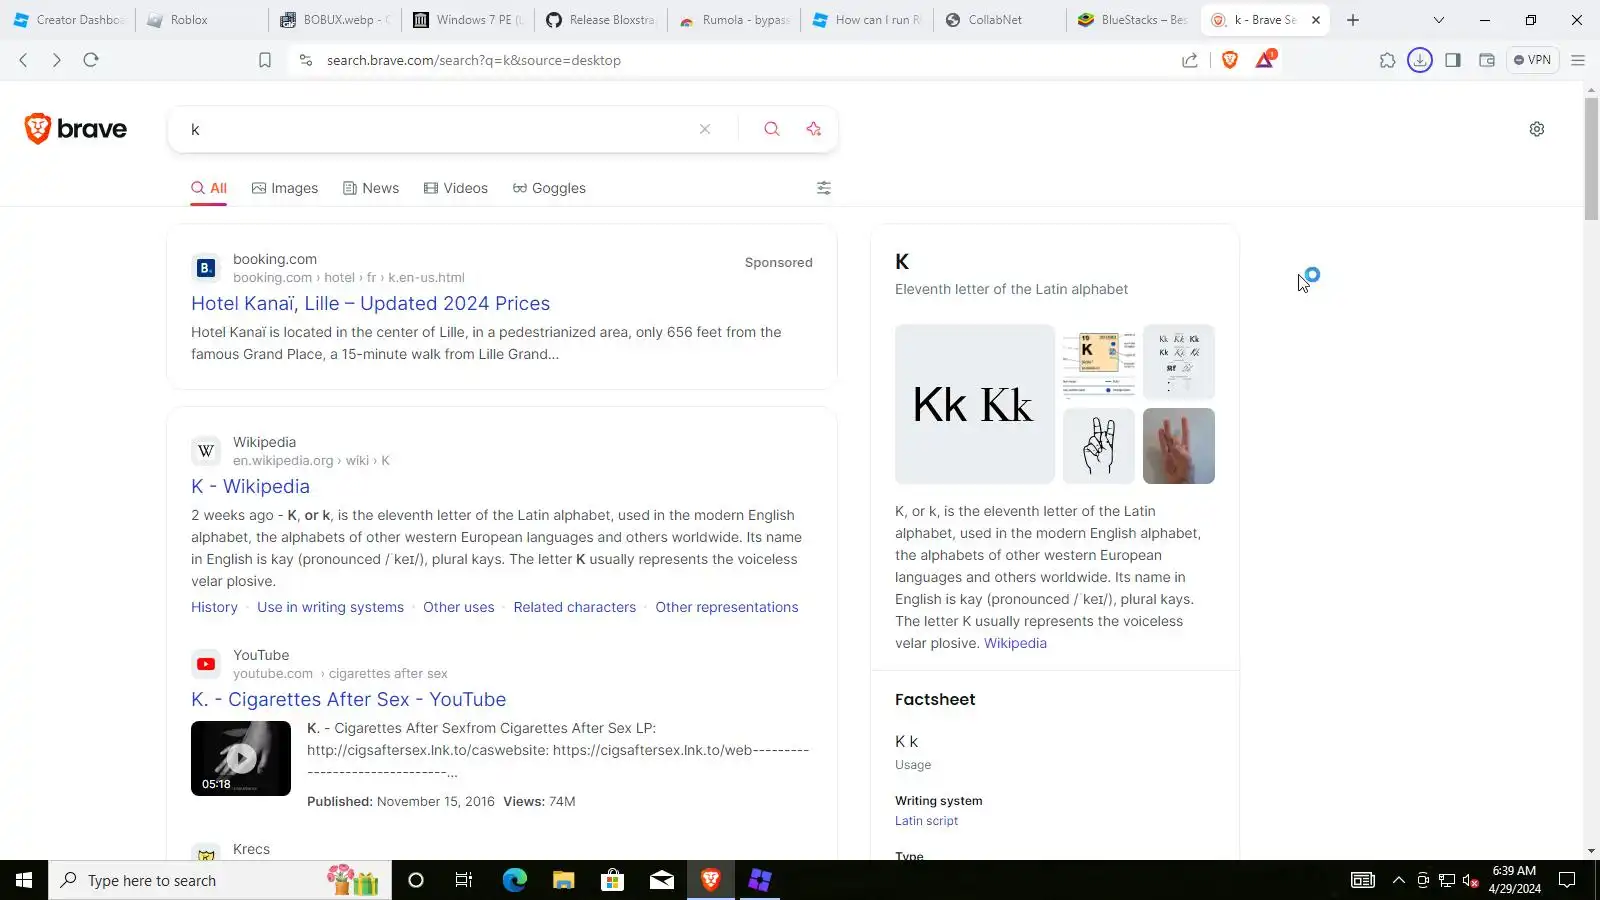
Task: Click the address bar URL
Action: [x=474, y=60]
